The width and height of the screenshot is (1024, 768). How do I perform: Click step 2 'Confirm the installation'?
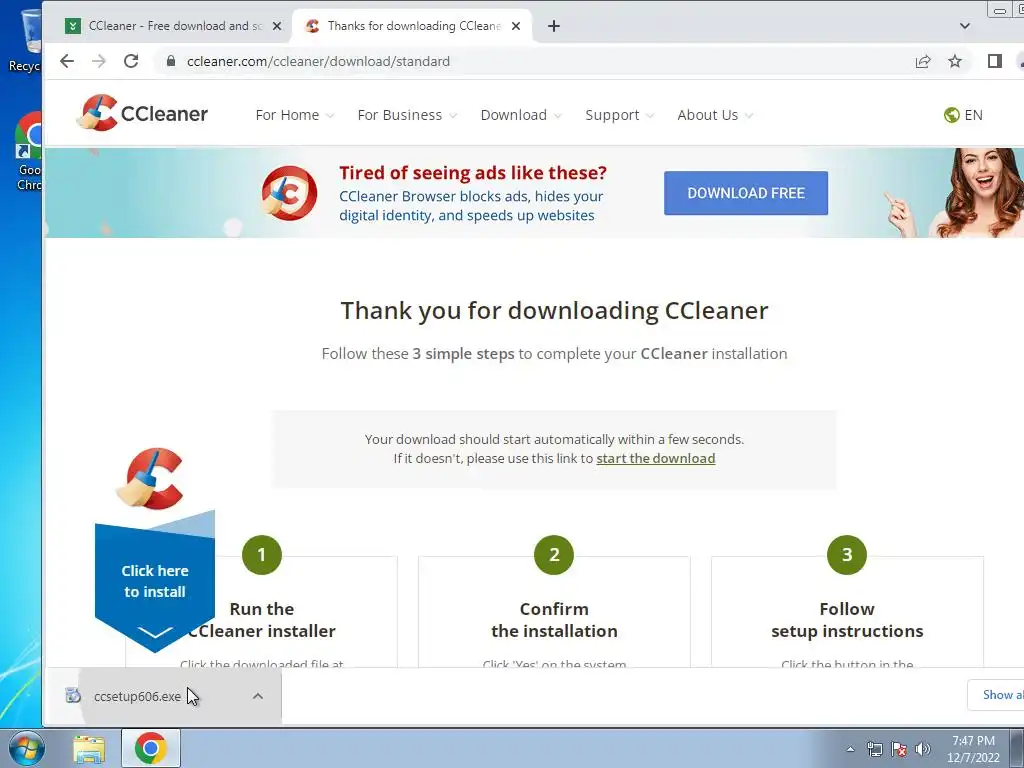point(554,620)
